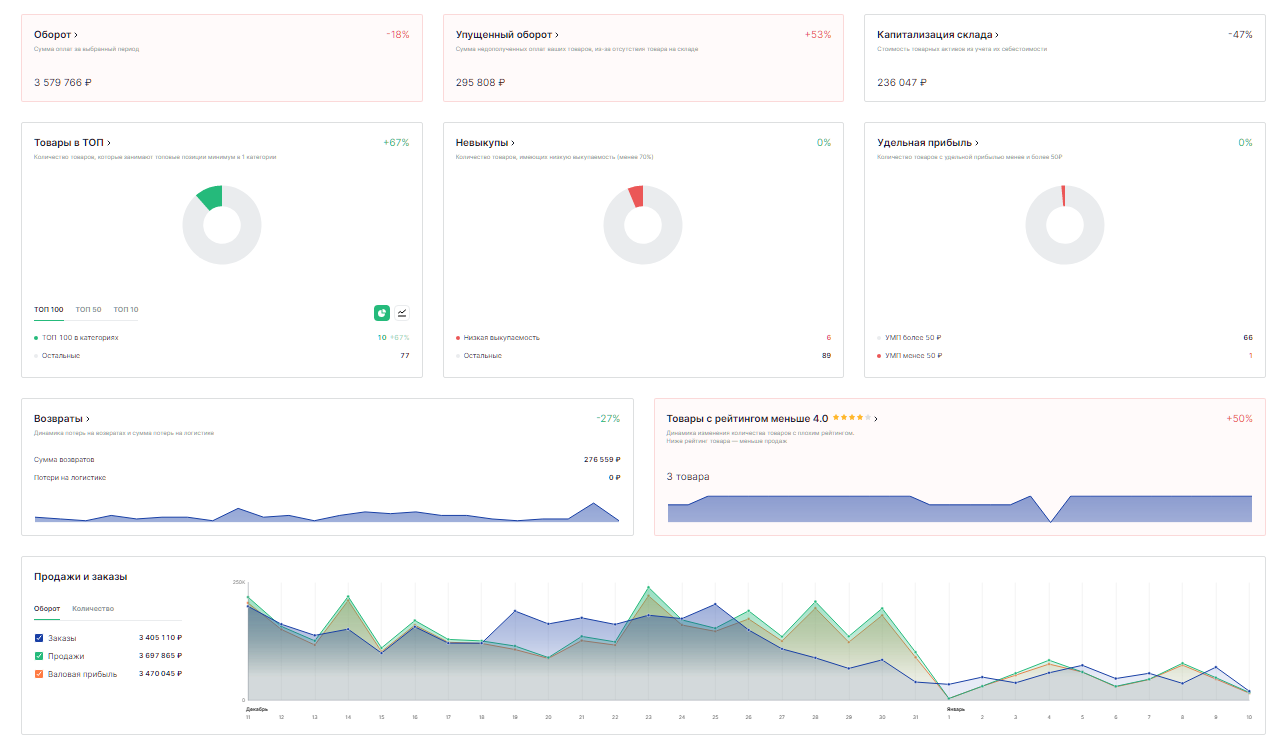Screen dimensions: 1280x749
Task: Click the red dot beside Низкая выкупаемость
Action: [458, 338]
